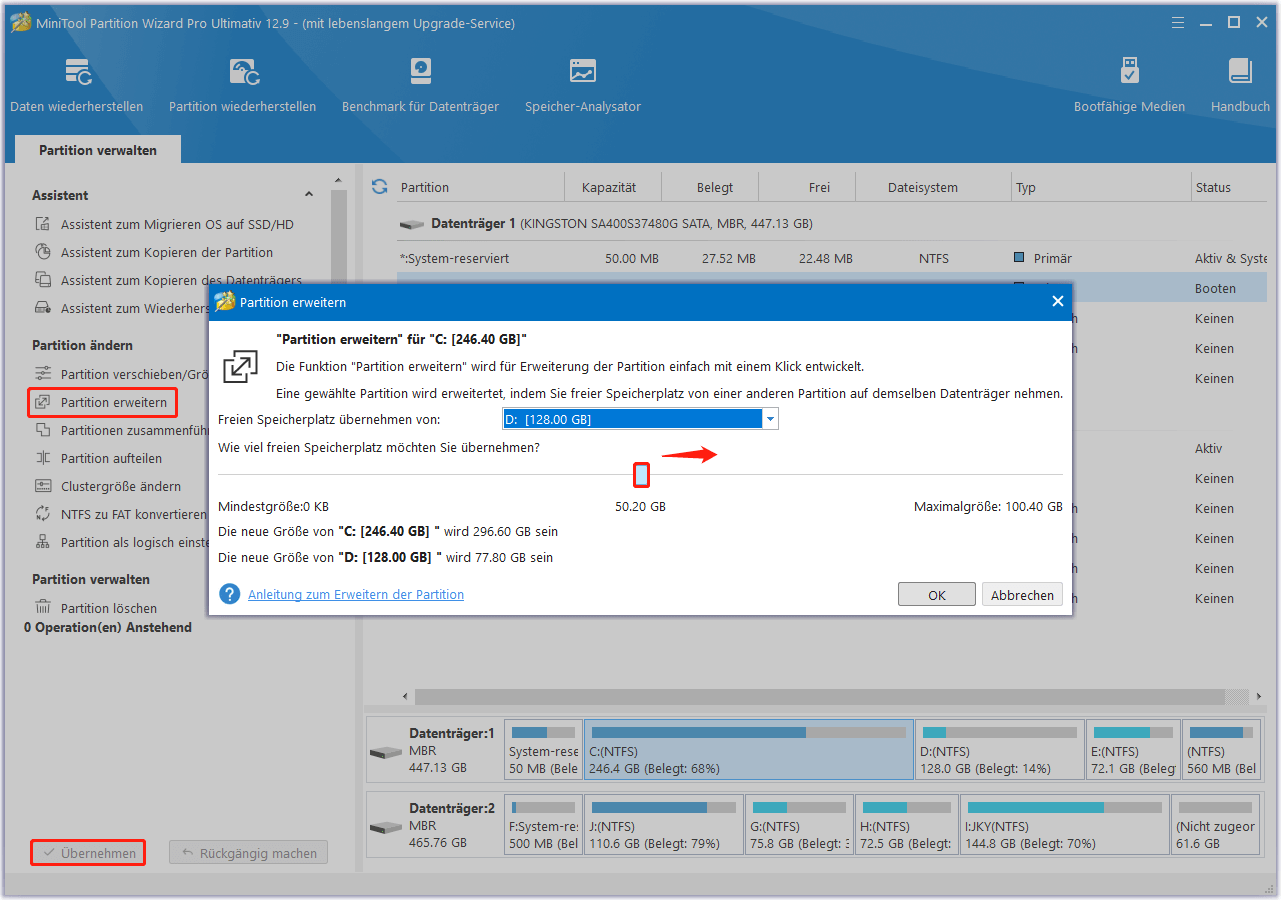Select the Nicht zugeordnet 61.6 GB block
1281x900 pixels.
(1215, 826)
